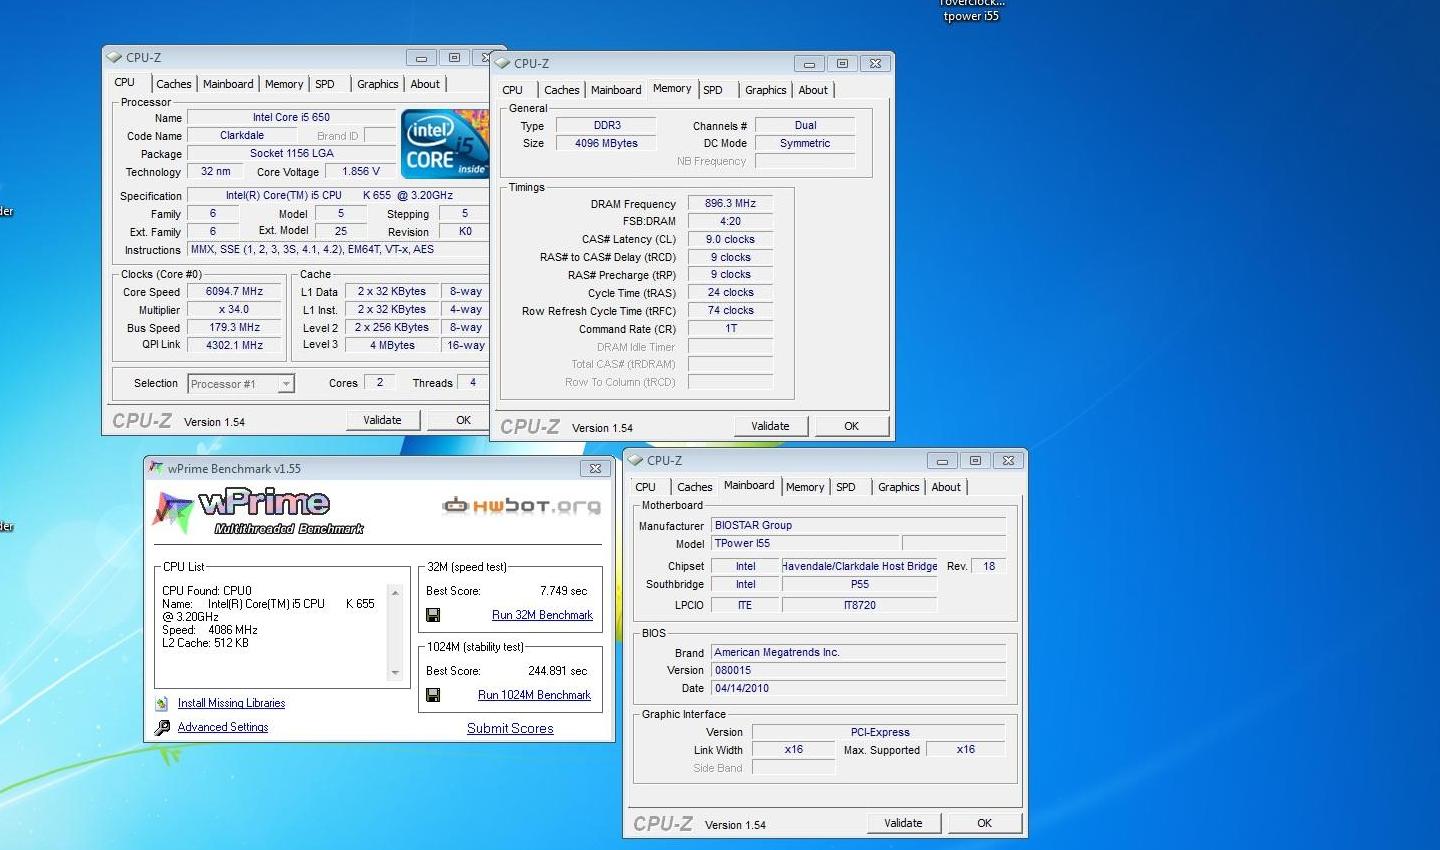Screen dimensions: 1440x850
Task: Open Mainboard tab in CPU window
Action: tap(228, 84)
